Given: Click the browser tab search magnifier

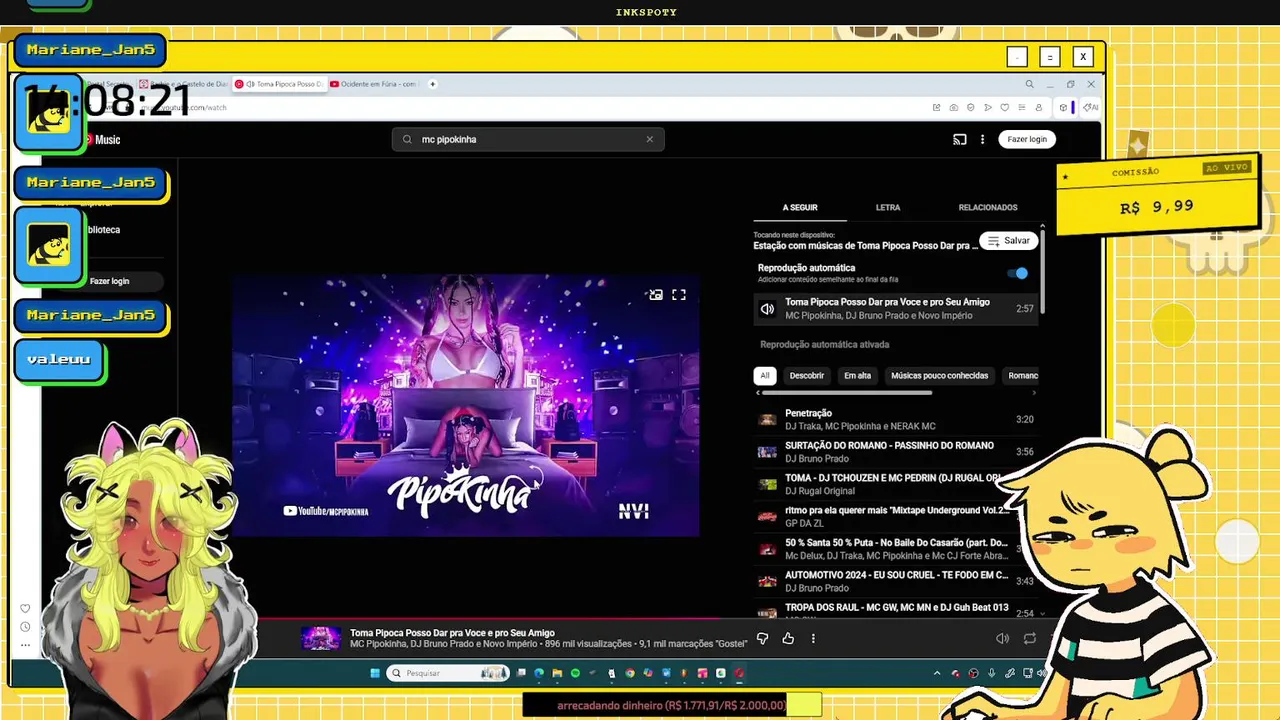Looking at the screenshot, I should tap(1029, 84).
